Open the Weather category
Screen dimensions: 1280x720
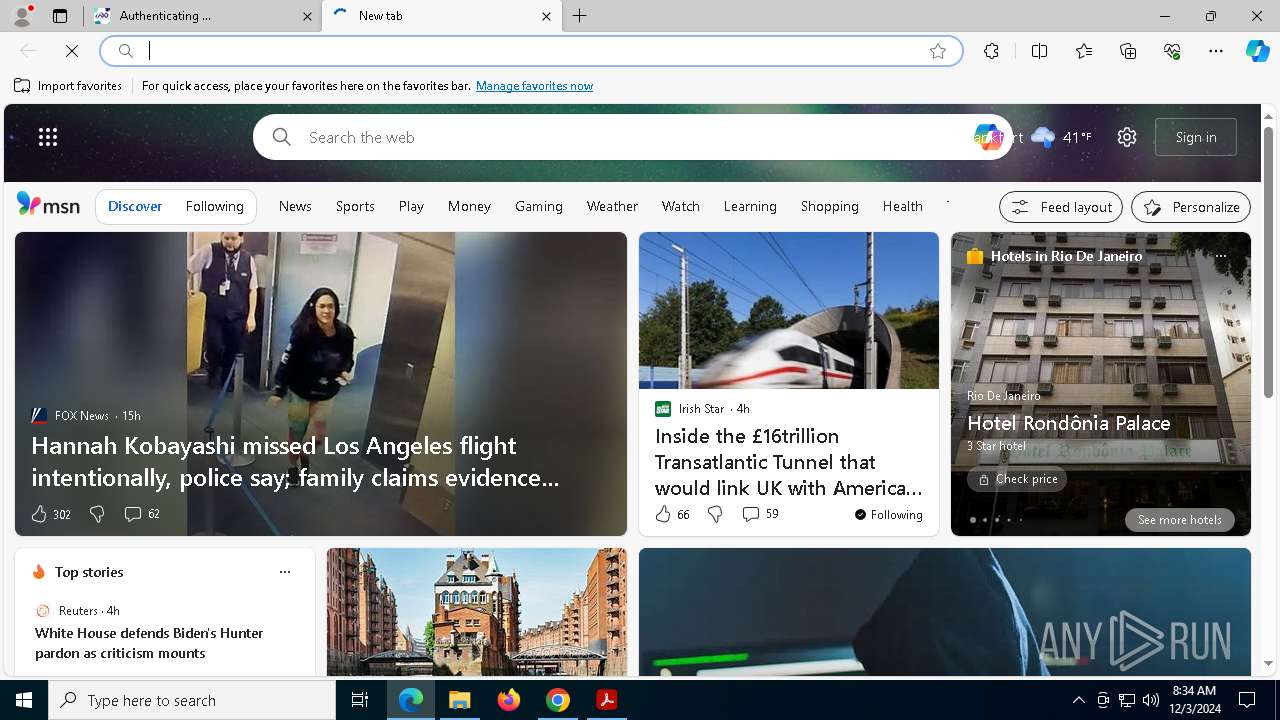click(x=612, y=206)
